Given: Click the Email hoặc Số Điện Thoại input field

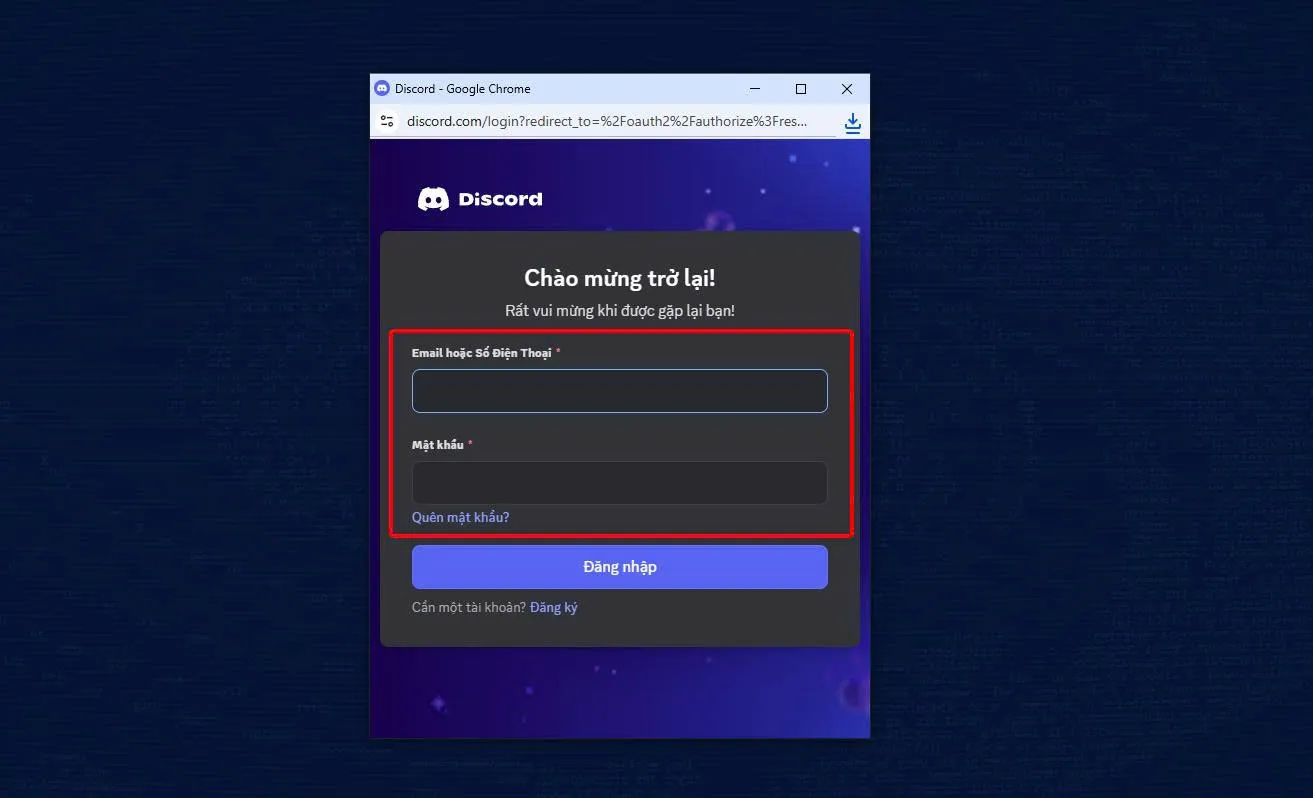Looking at the screenshot, I should point(619,390).
